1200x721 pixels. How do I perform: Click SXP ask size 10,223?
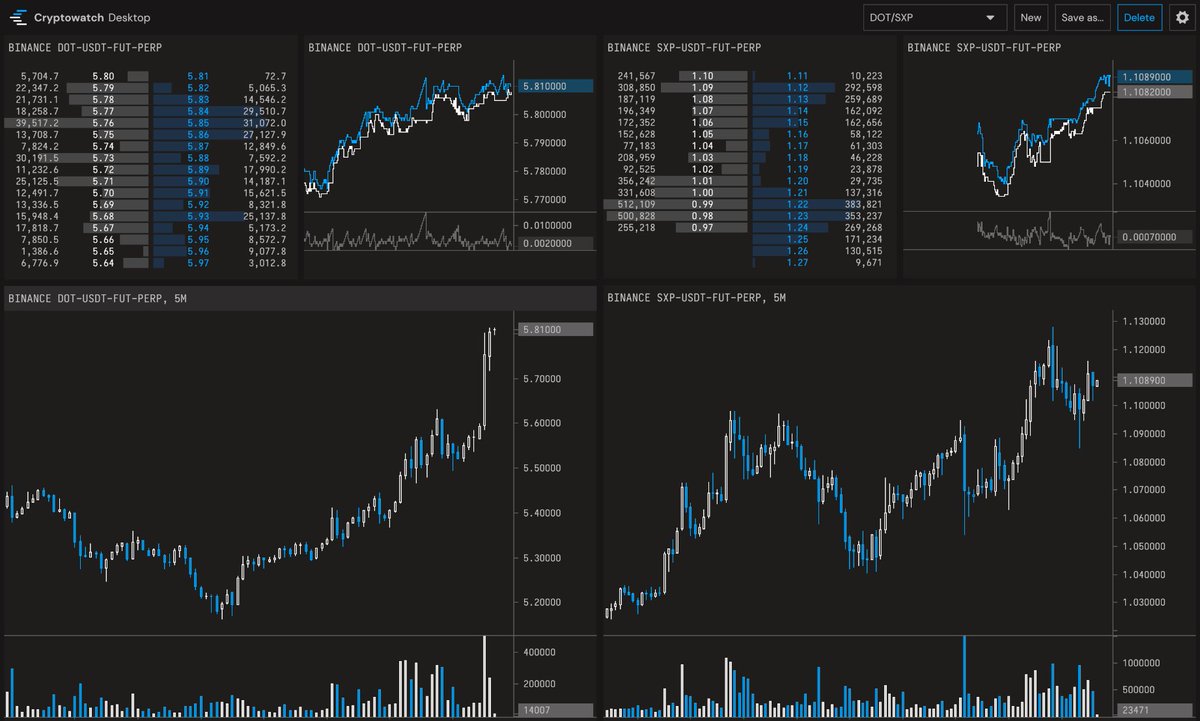pyautogui.click(x=867, y=76)
